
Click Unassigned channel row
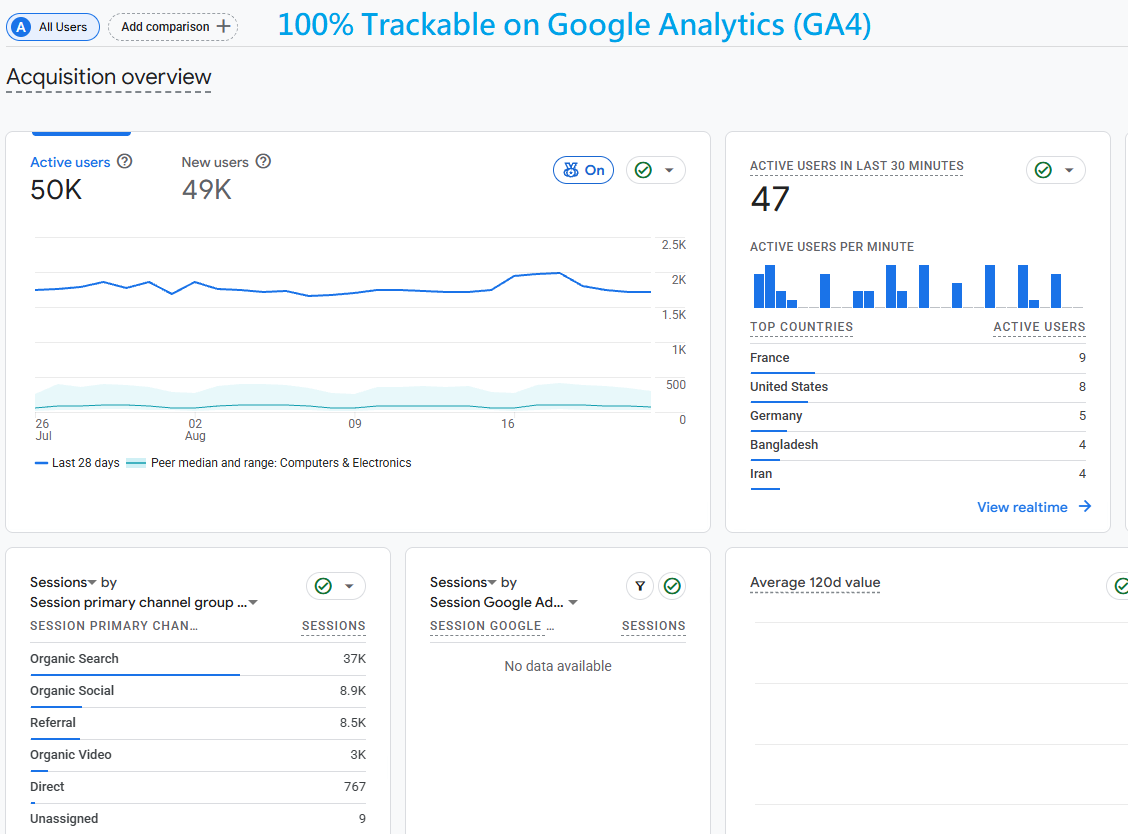pos(198,819)
